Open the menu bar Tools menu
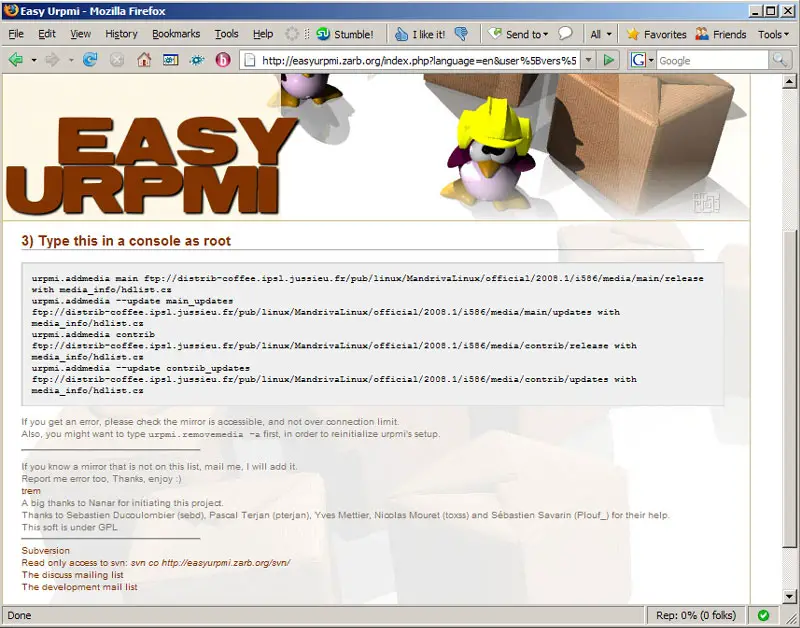 coord(226,34)
